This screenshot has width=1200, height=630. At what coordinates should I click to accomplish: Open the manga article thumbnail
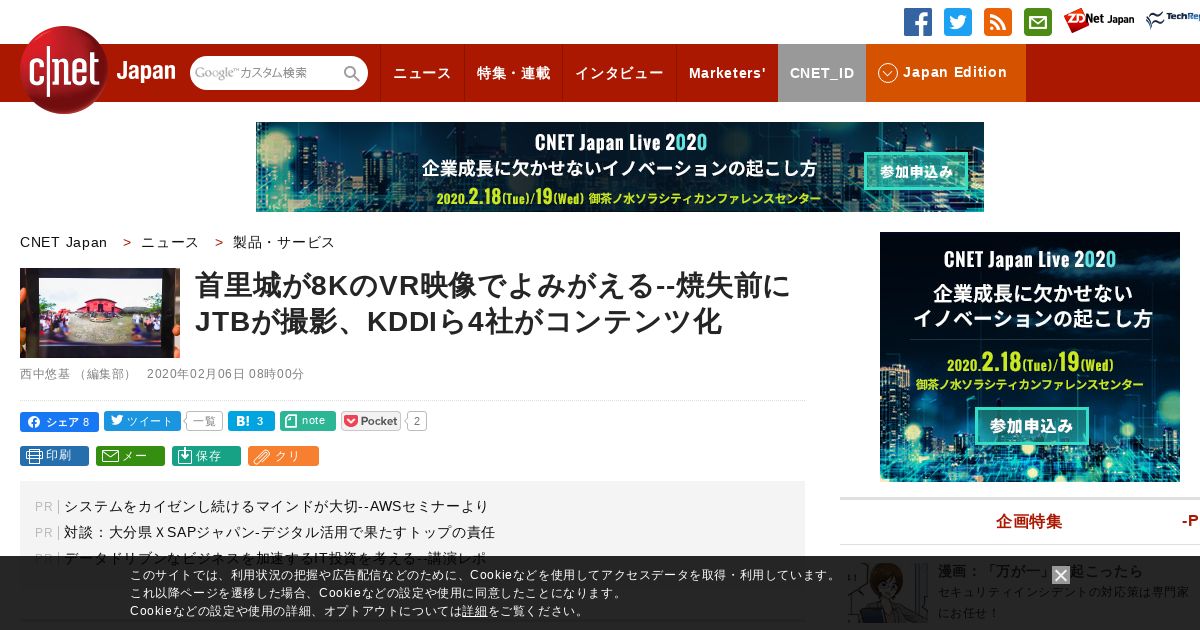coord(888,592)
